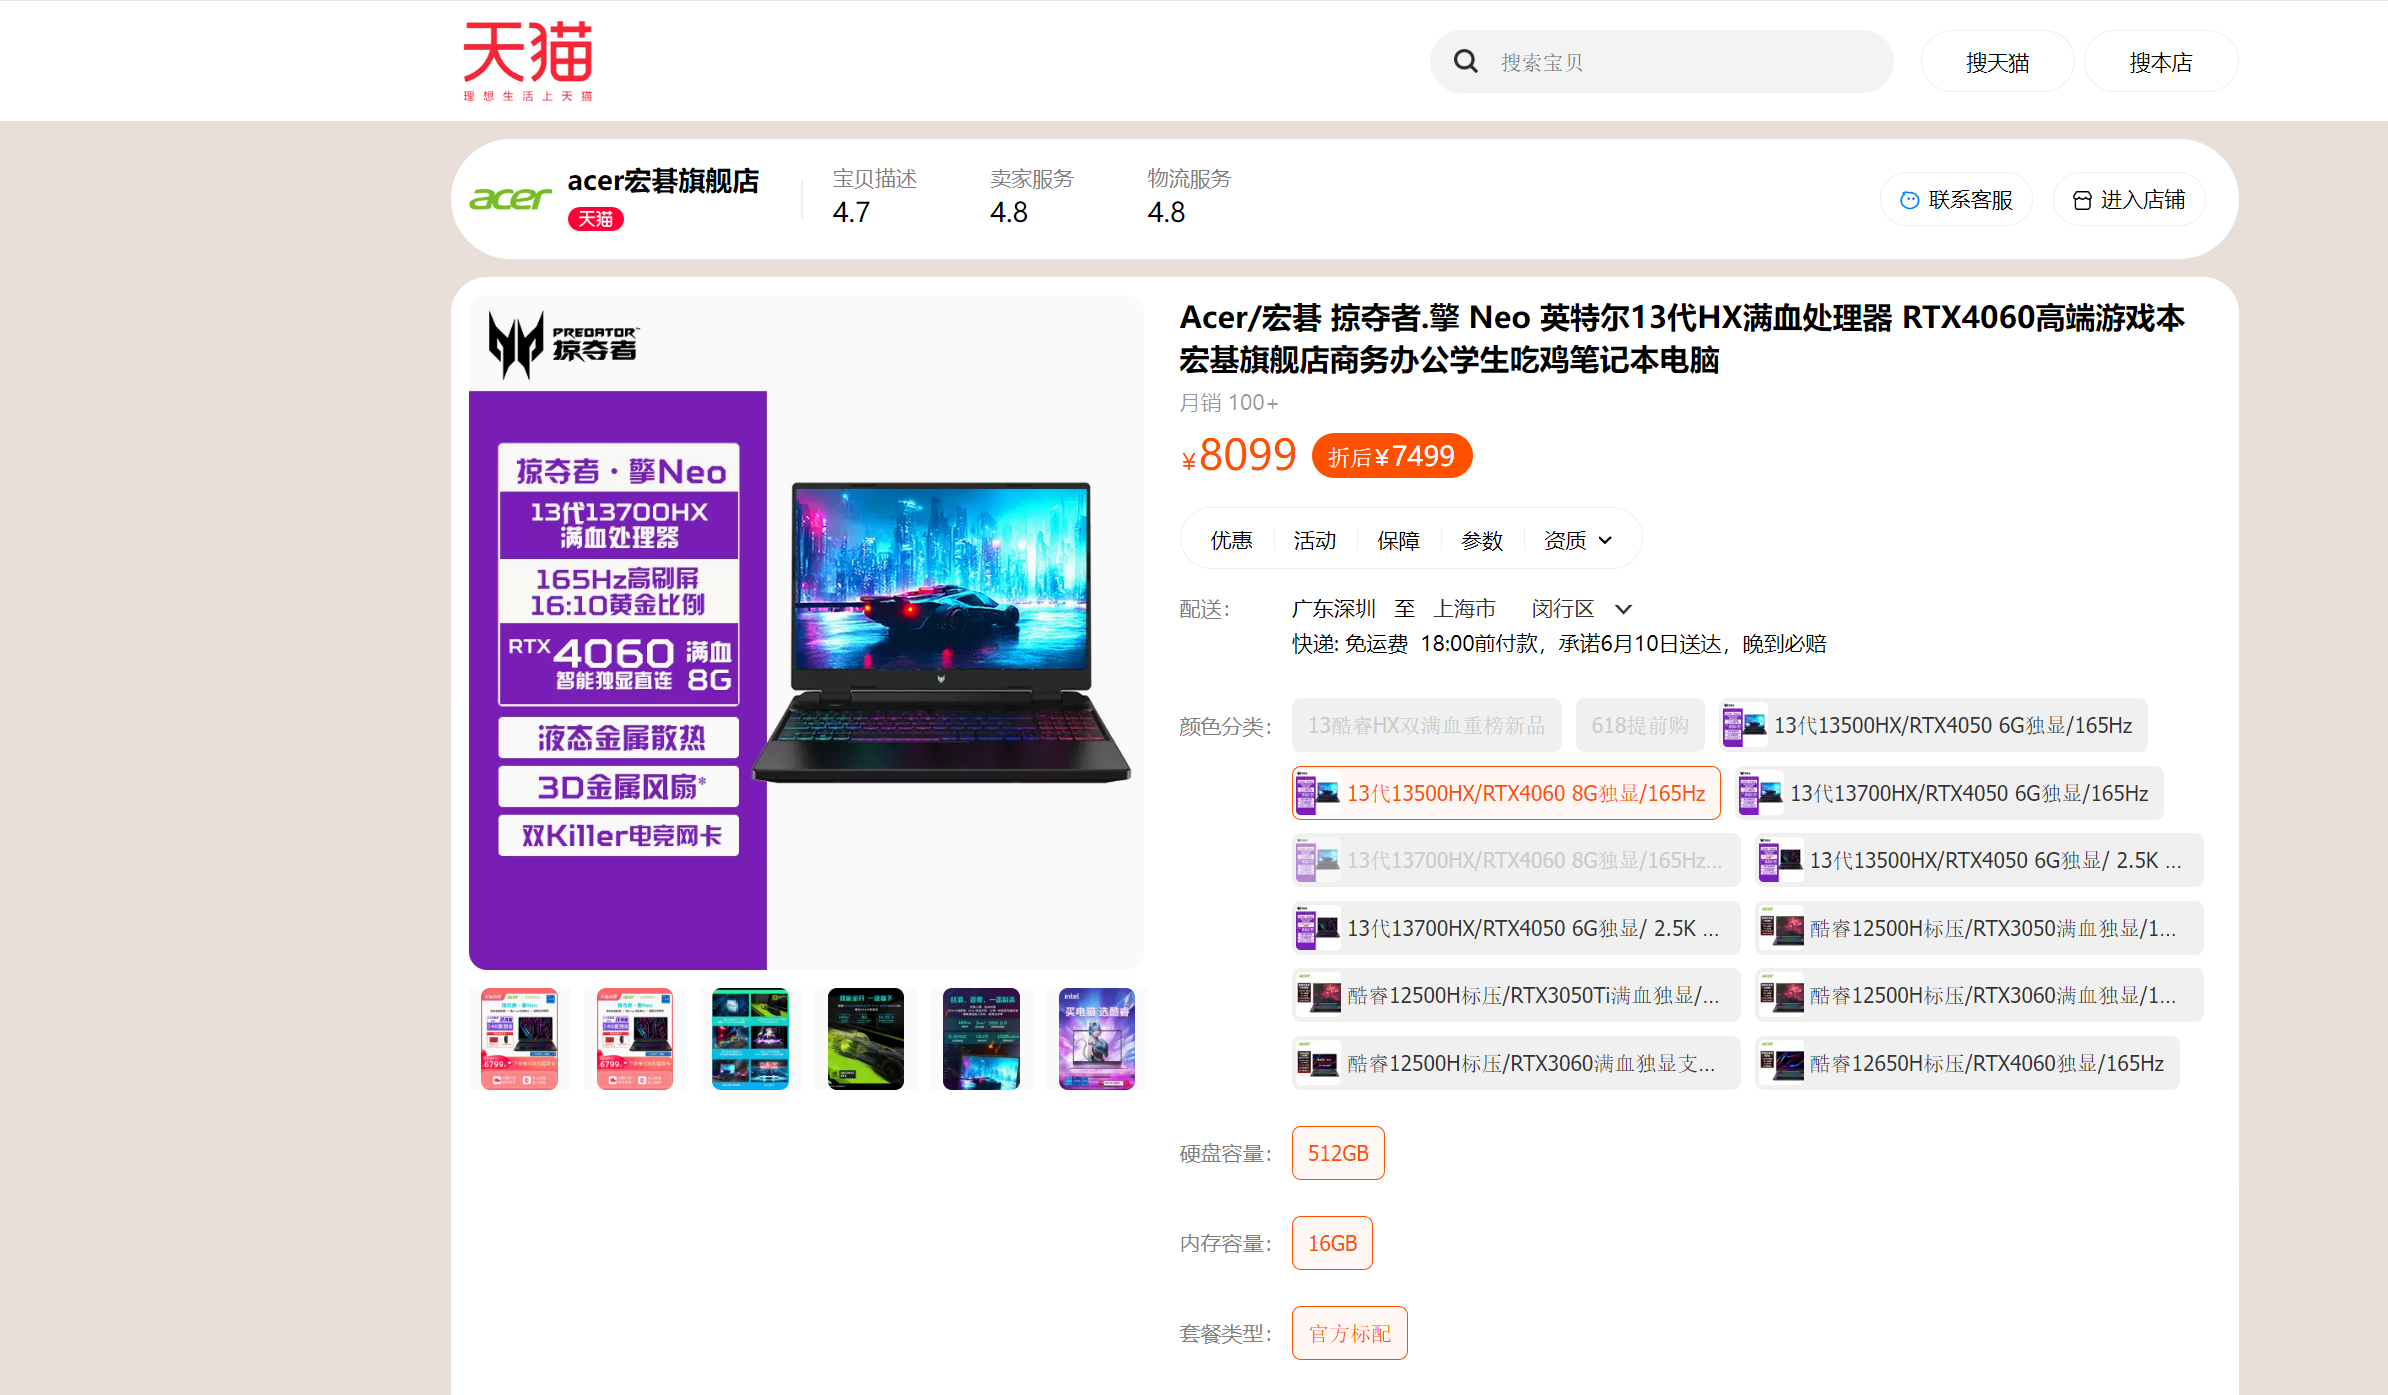Open the 参数 tab
Viewport: 2388px width, 1395px height.
pos(1482,540)
